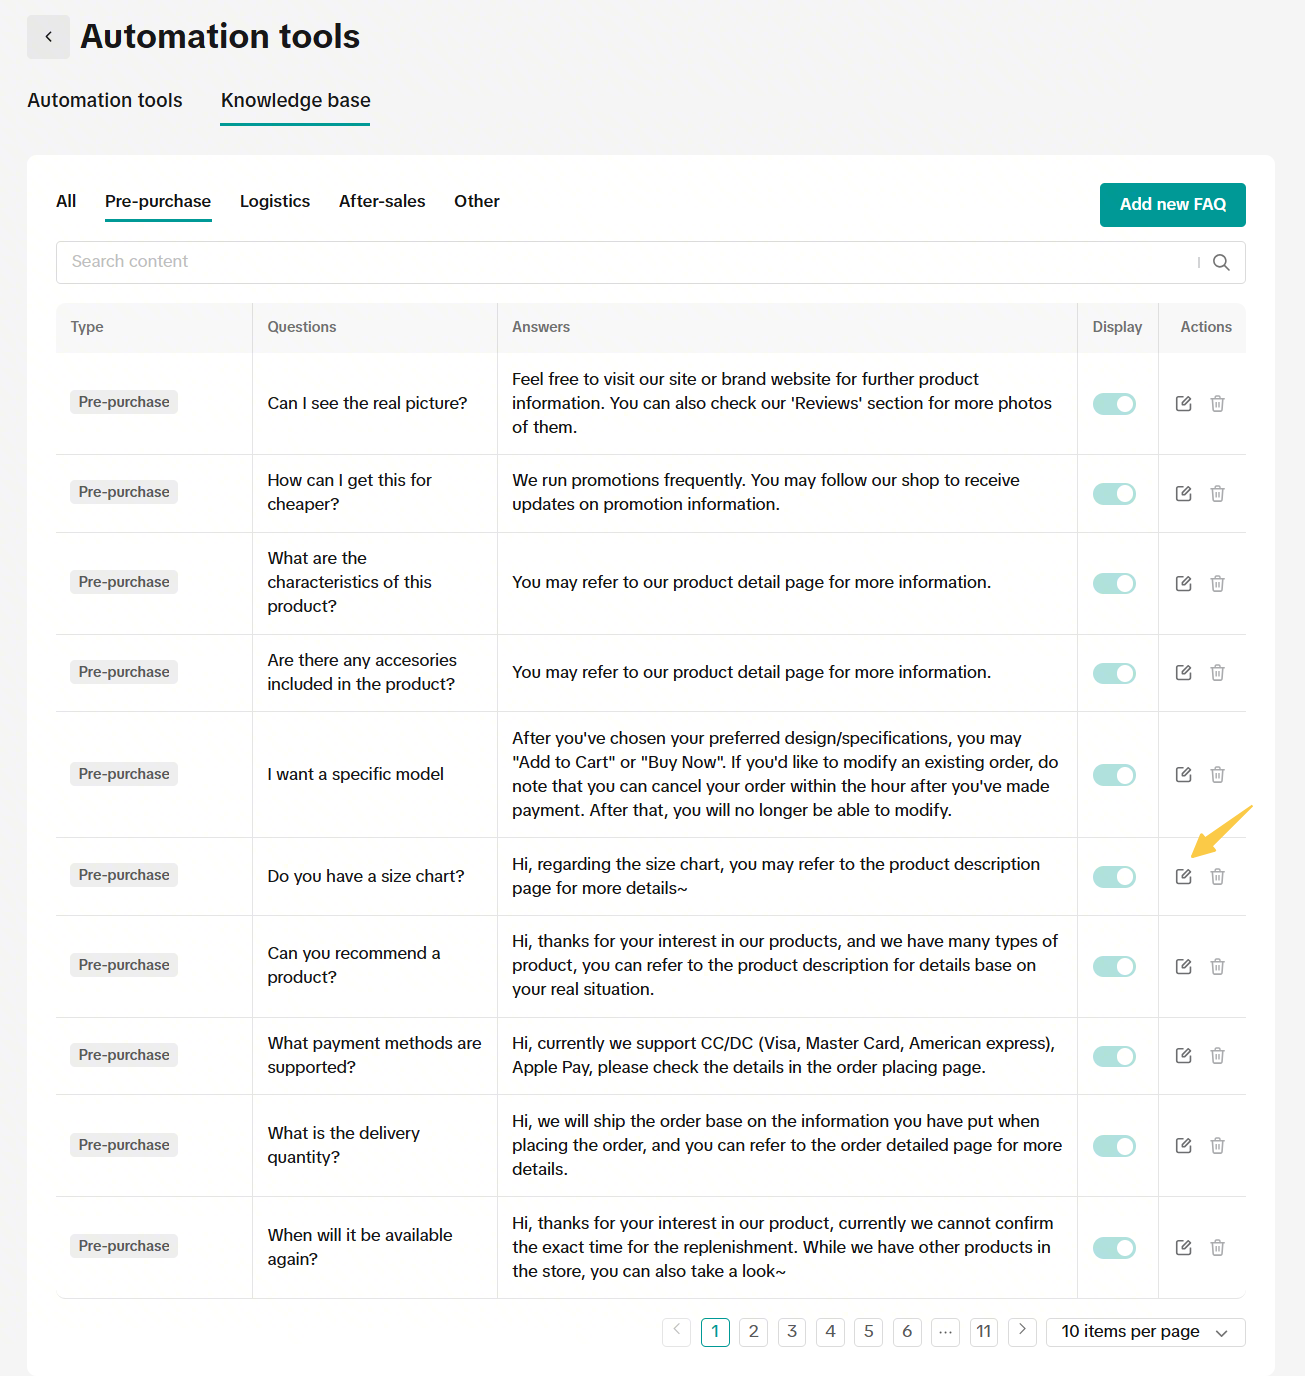Toggle display for 'Can I see the real picture?'

pyautogui.click(x=1114, y=403)
